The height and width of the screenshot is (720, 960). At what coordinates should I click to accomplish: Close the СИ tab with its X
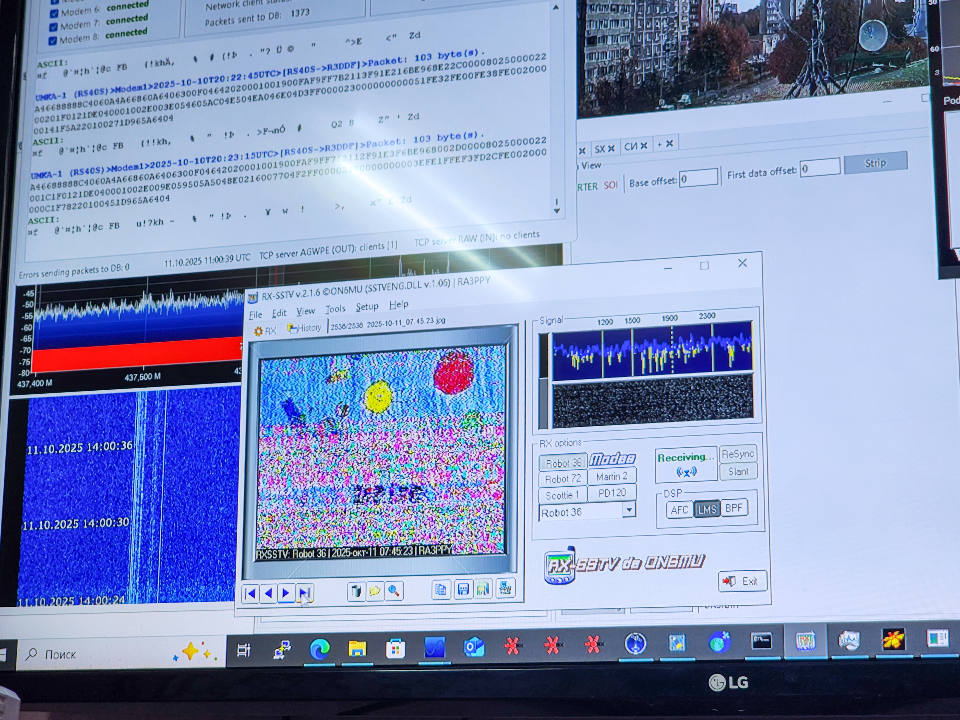644,146
